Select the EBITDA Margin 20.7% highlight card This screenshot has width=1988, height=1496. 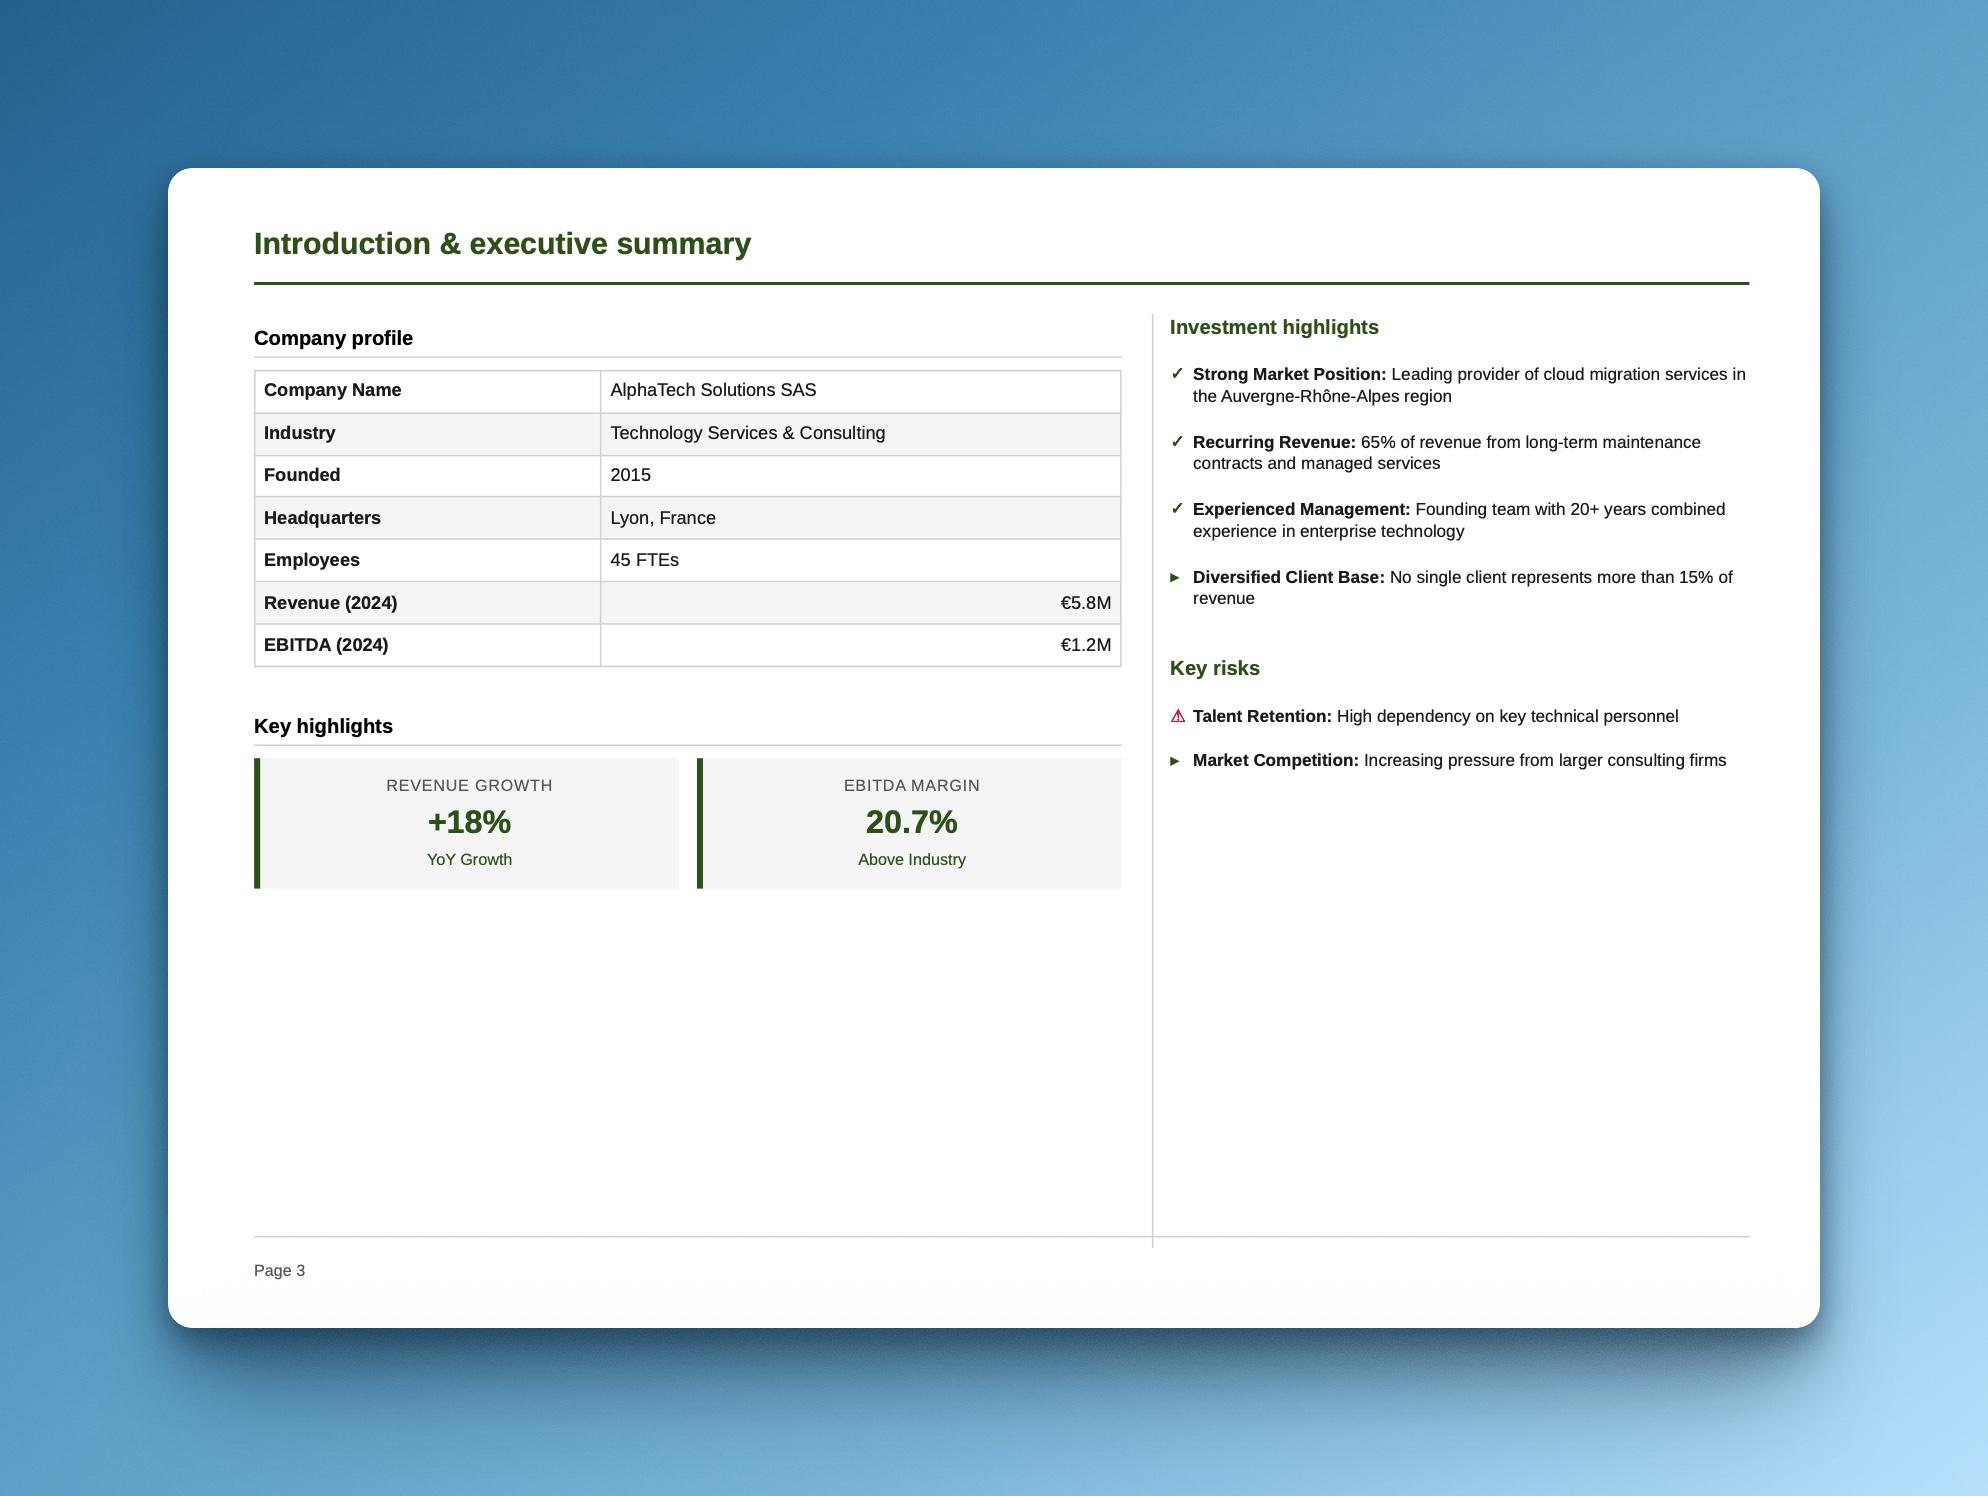click(911, 822)
